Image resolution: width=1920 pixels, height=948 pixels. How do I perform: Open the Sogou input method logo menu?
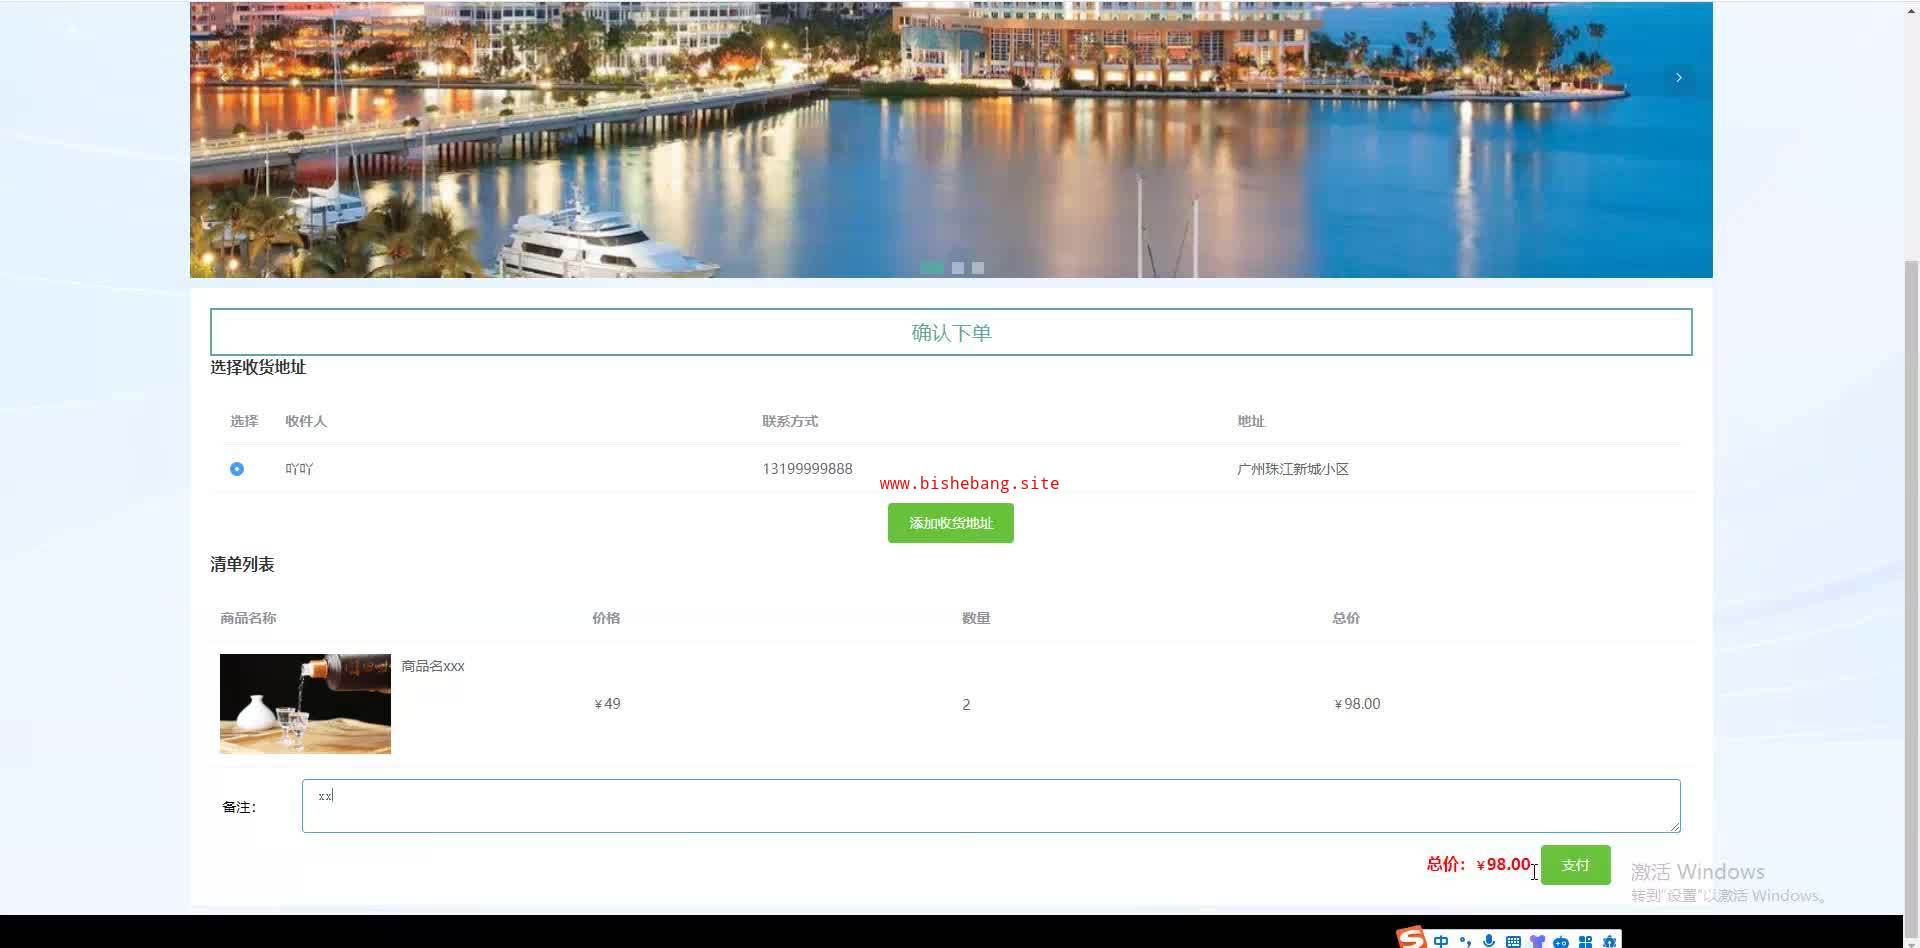coord(1412,938)
